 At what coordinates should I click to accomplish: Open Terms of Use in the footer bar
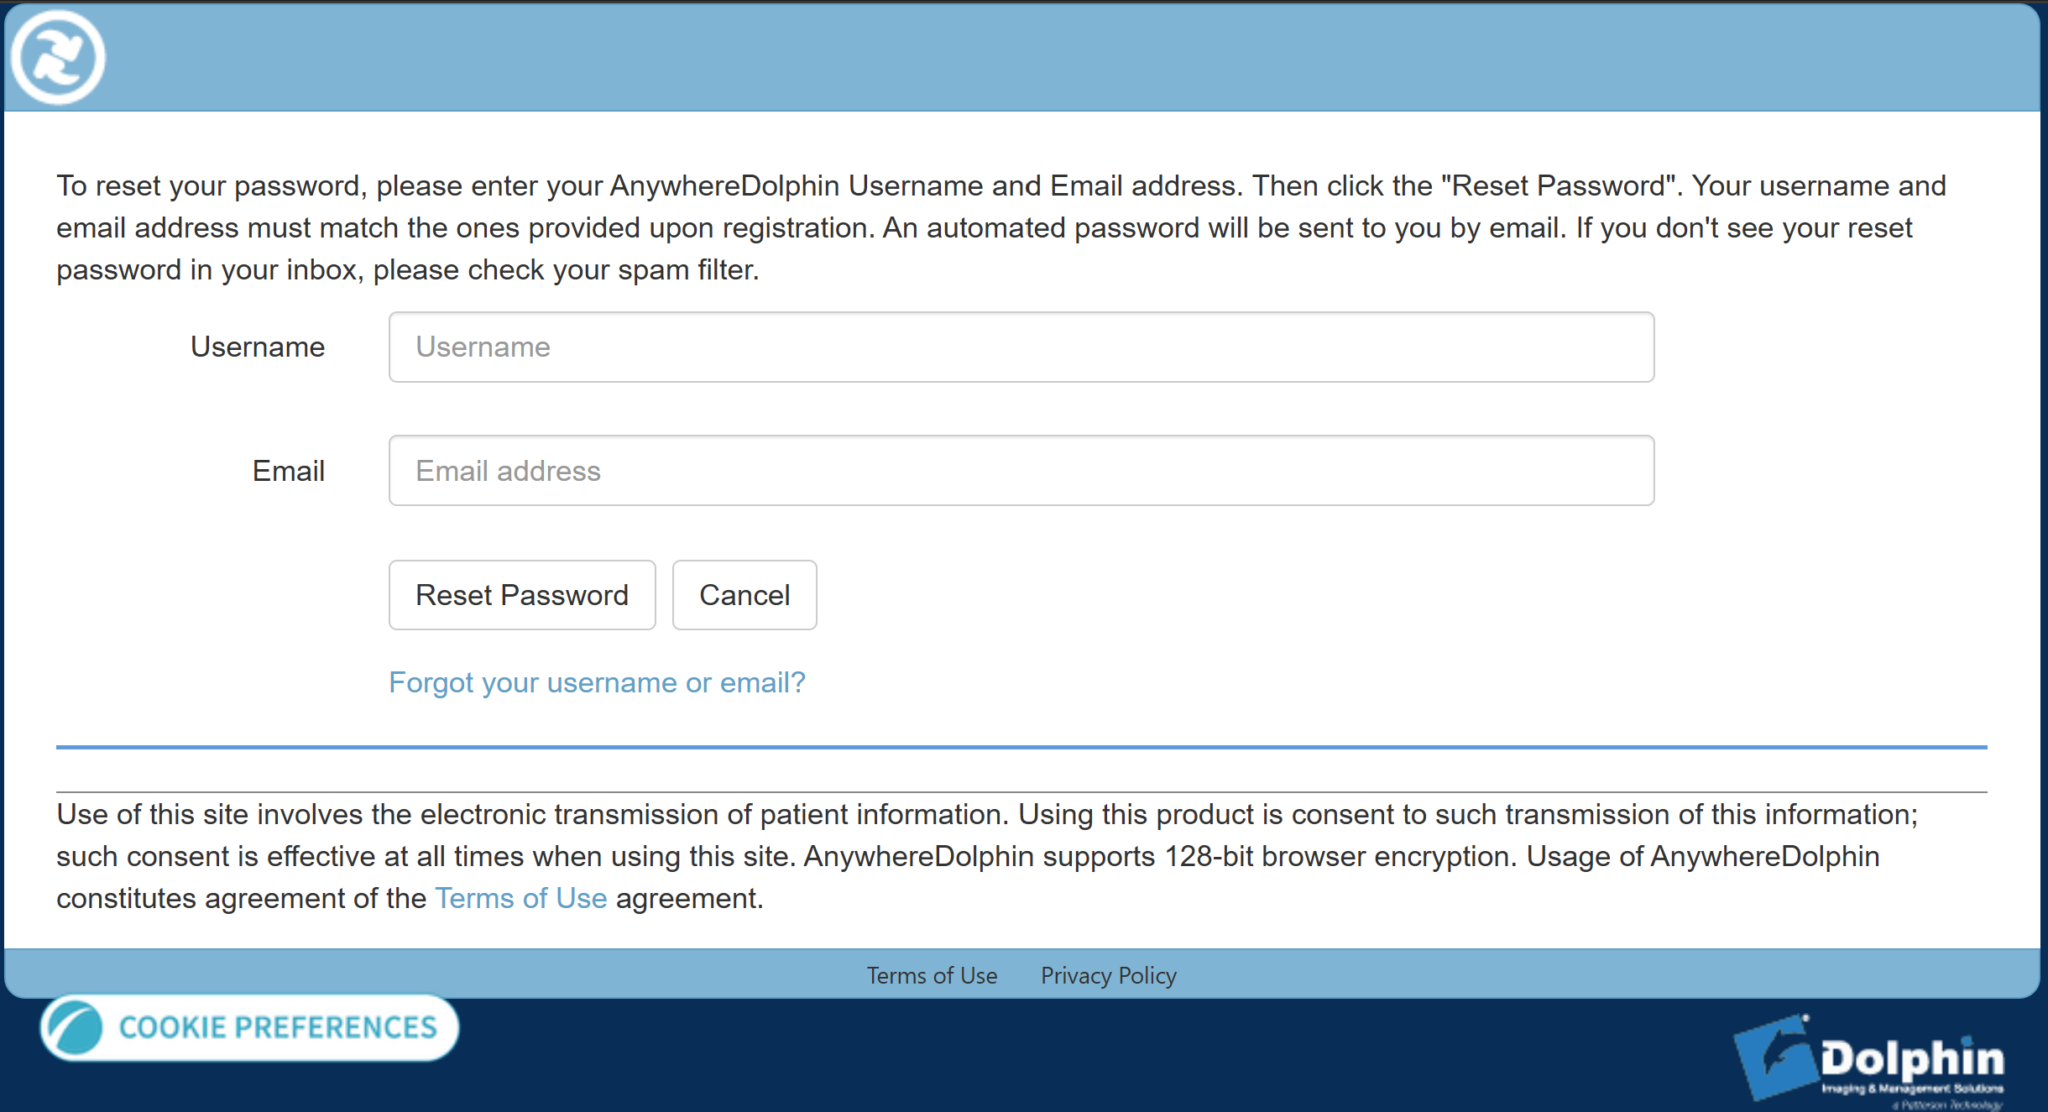point(931,975)
